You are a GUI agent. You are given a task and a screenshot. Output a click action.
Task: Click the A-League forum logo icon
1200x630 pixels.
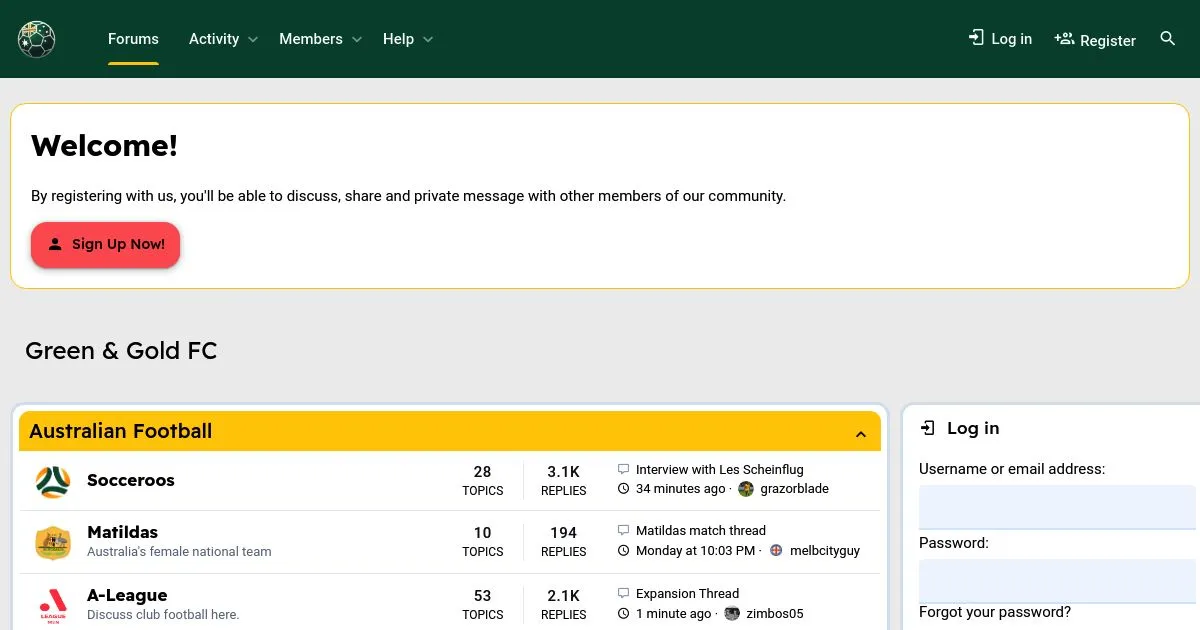pyautogui.click(x=53, y=605)
